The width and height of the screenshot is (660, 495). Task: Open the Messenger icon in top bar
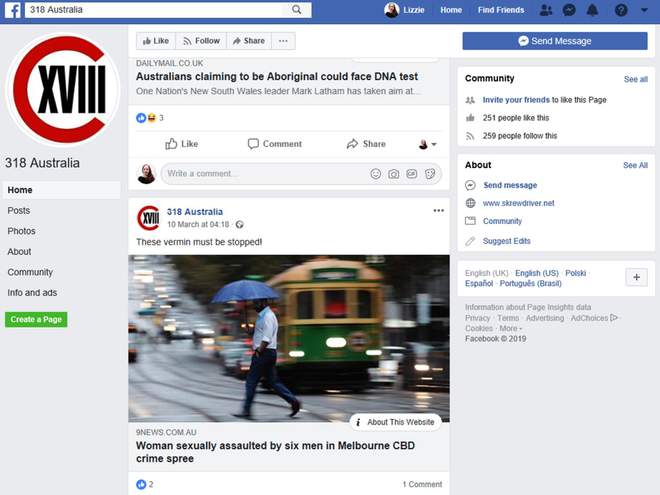(x=569, y=10)
